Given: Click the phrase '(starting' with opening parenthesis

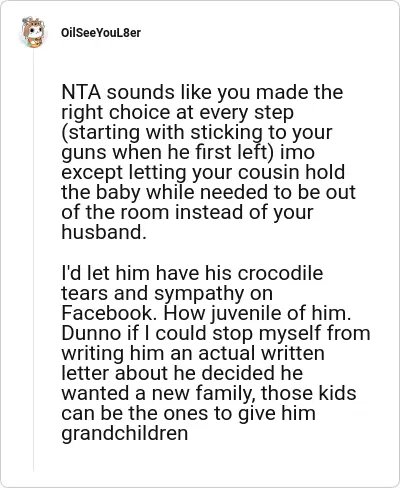Looking at the screenshot, I should tap(100, 133).
